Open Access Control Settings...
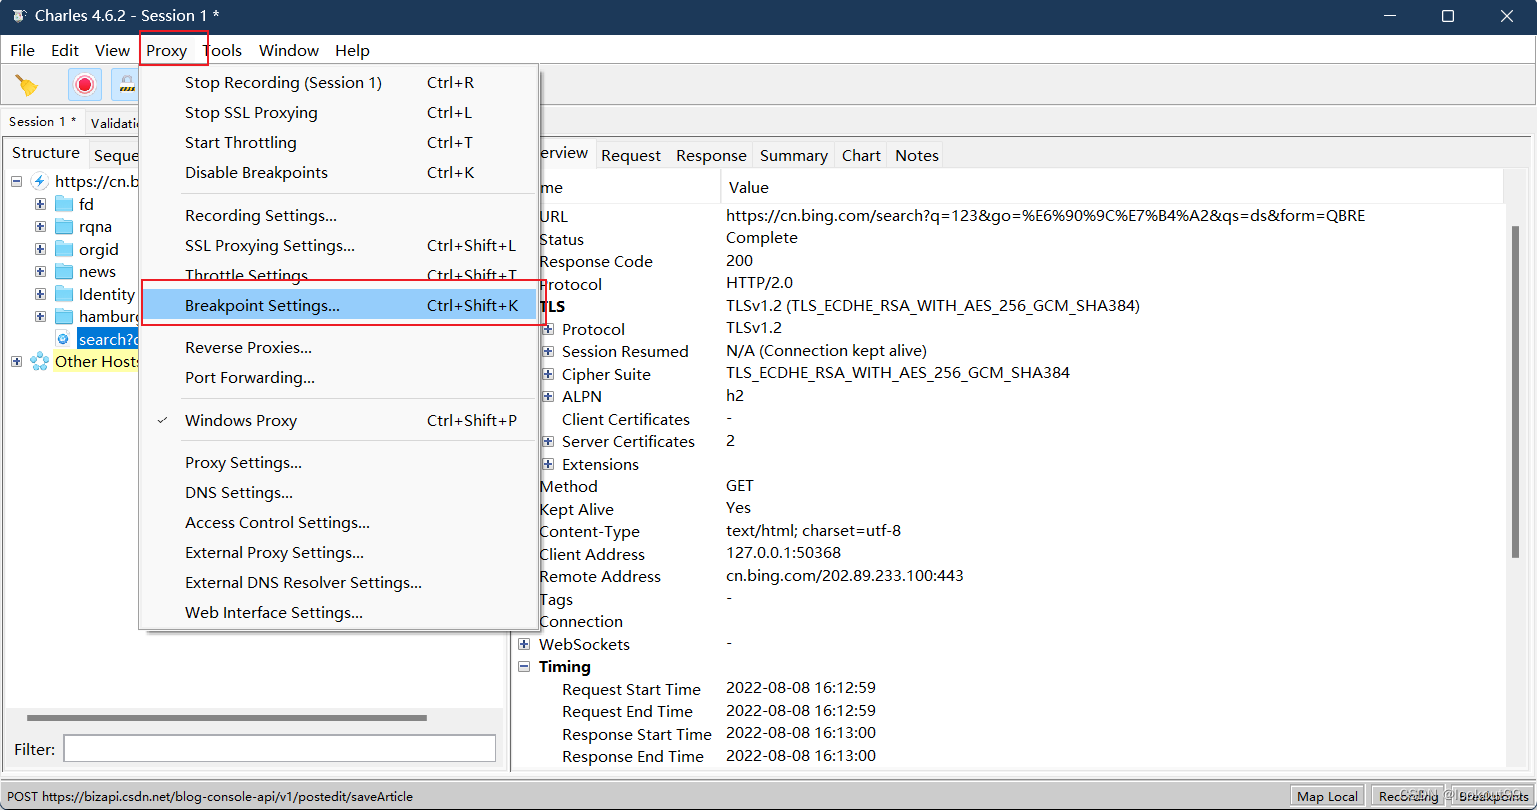This screenshot has height=810, width=1537. [x=338, y=523]
